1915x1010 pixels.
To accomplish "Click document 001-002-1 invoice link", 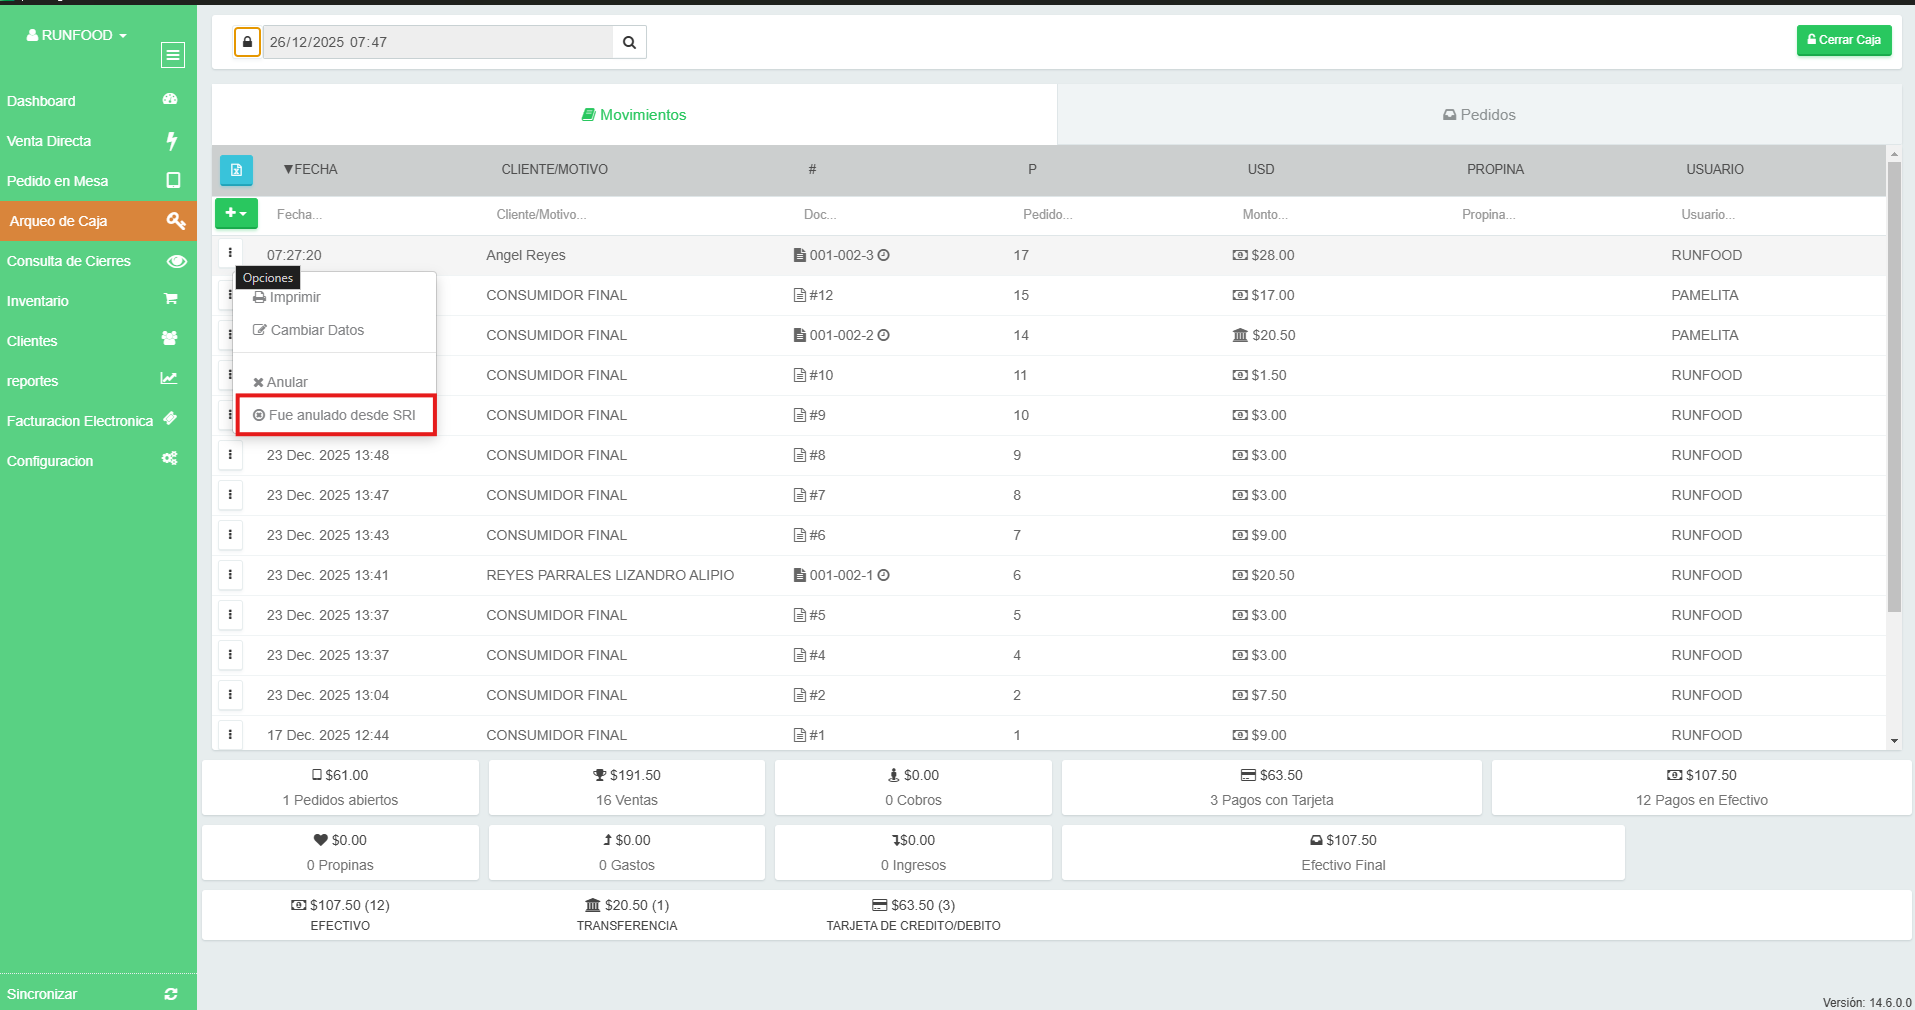I will [x=841, y=575].
